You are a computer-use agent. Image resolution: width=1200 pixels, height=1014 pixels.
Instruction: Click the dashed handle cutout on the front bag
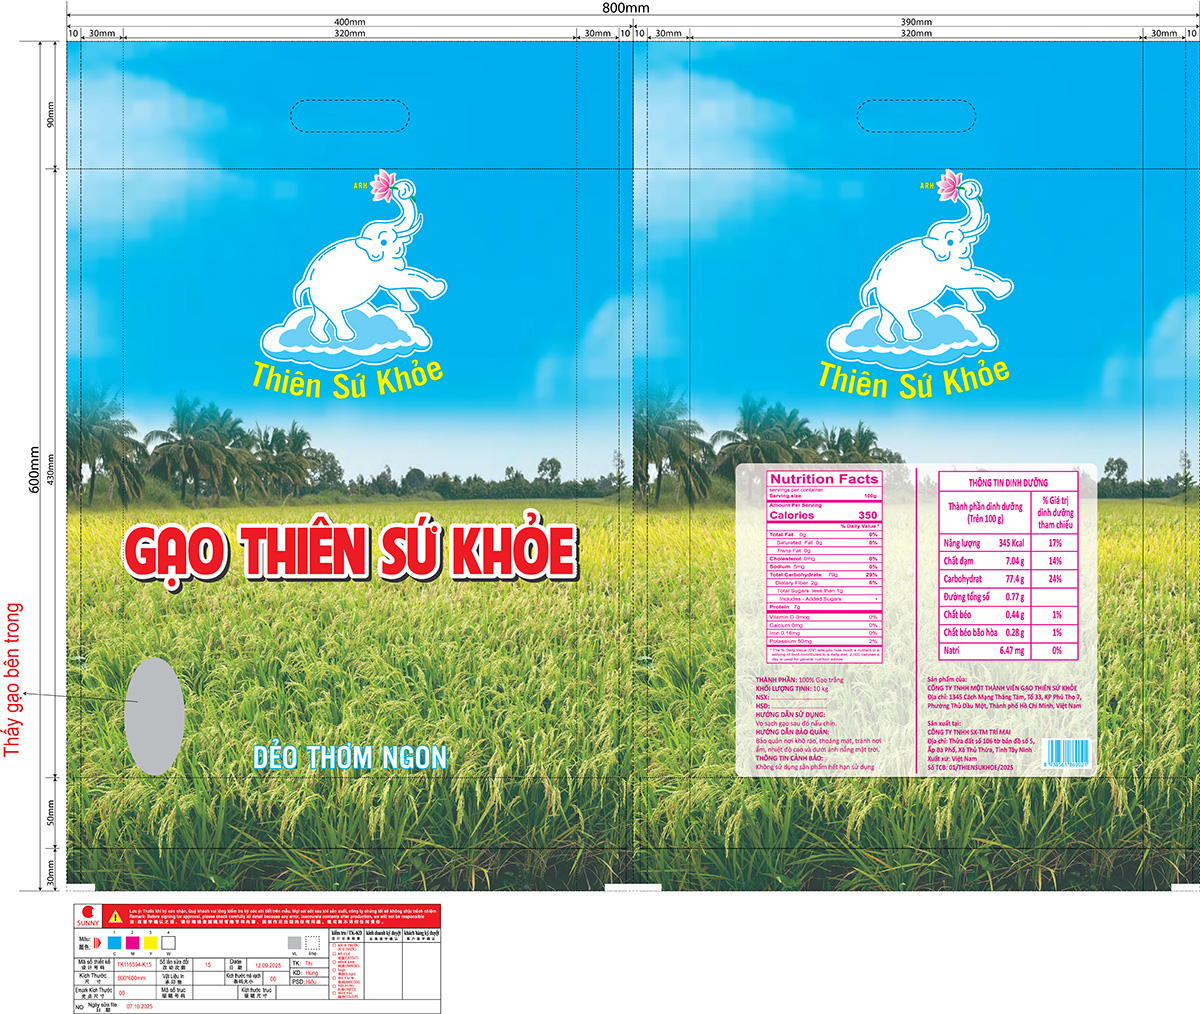pos(350,117)
